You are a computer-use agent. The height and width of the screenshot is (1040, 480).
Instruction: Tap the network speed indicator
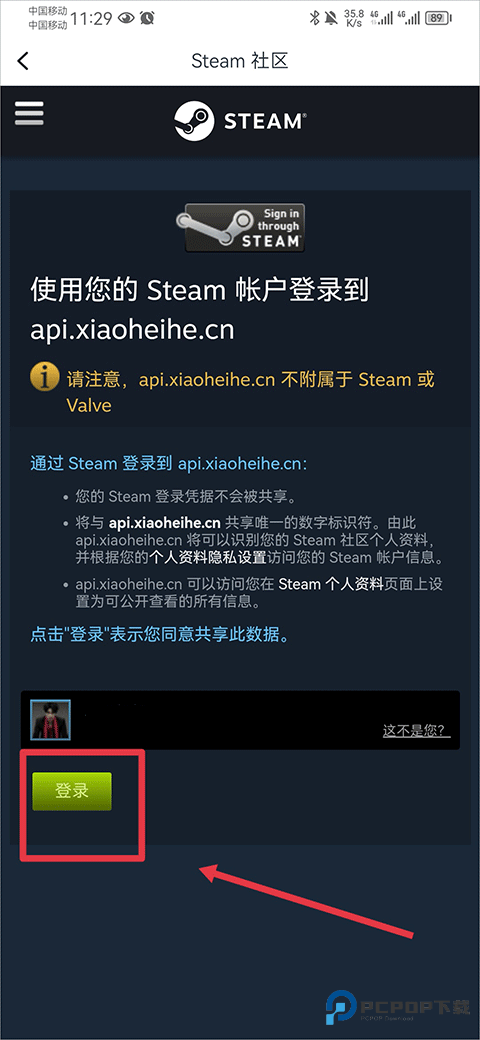(353, 19)
